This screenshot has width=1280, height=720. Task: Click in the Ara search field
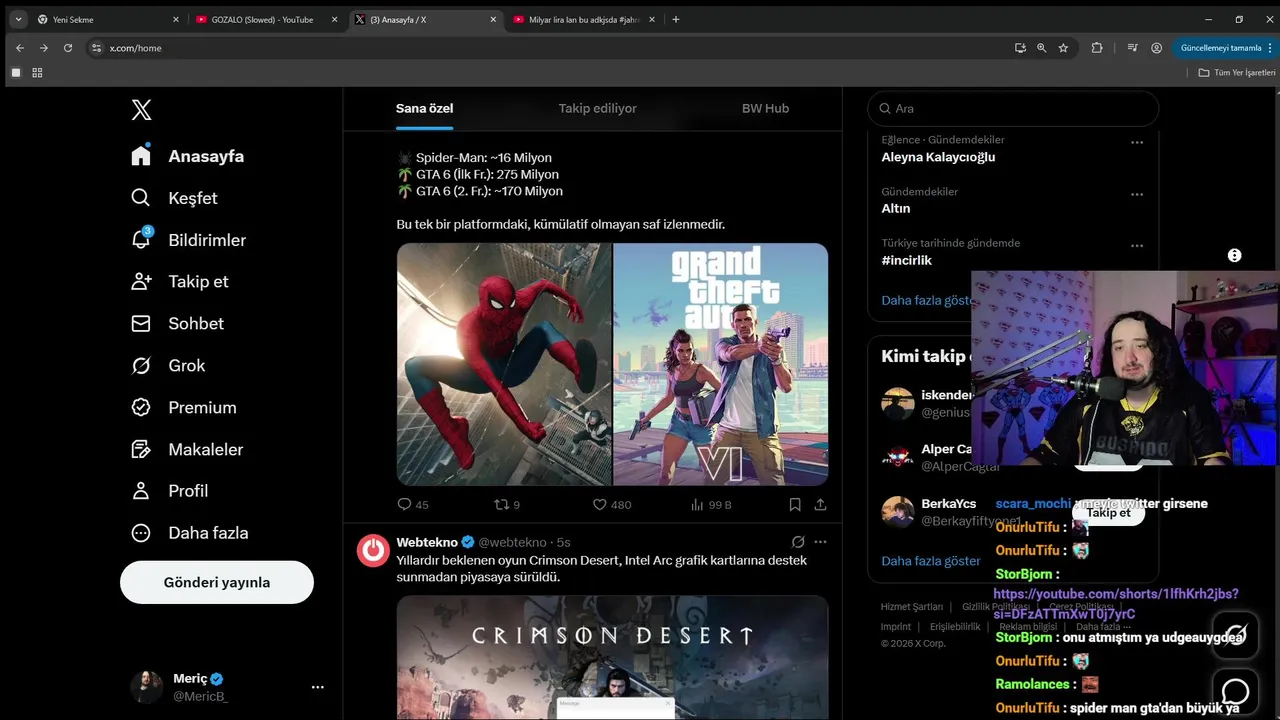[x=1013, y=108]
